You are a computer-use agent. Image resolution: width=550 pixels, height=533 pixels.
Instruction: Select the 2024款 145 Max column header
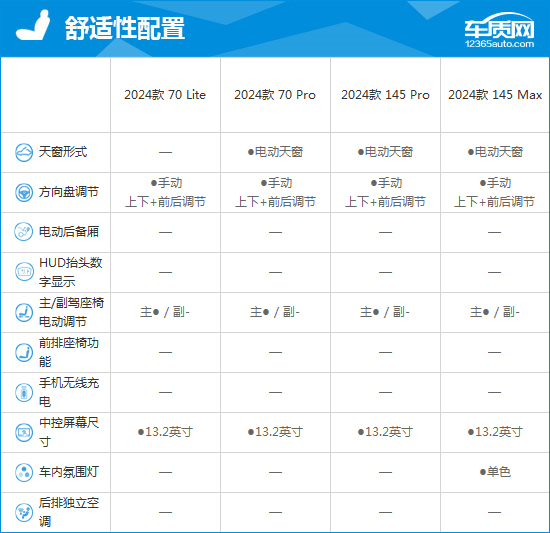coord(495,95)
